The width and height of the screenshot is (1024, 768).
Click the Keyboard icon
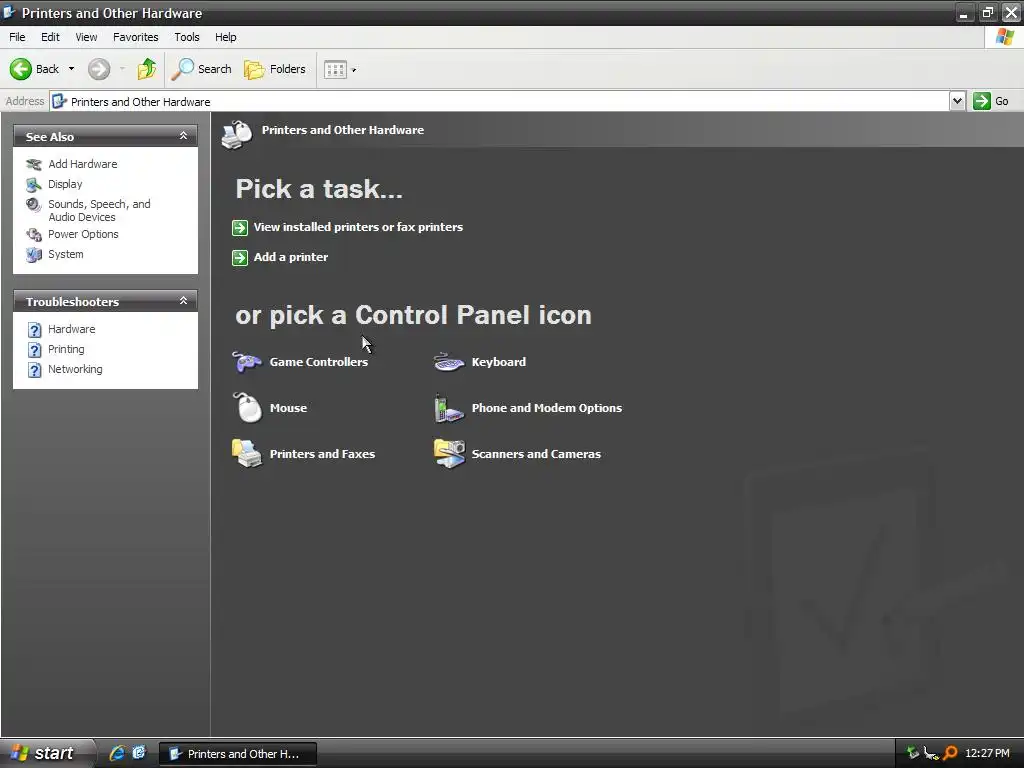(x=449, y=361)
